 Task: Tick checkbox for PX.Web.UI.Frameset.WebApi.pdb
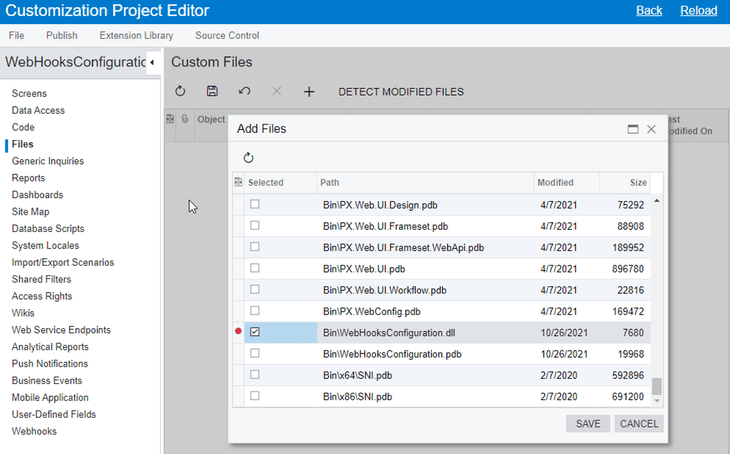255,247
